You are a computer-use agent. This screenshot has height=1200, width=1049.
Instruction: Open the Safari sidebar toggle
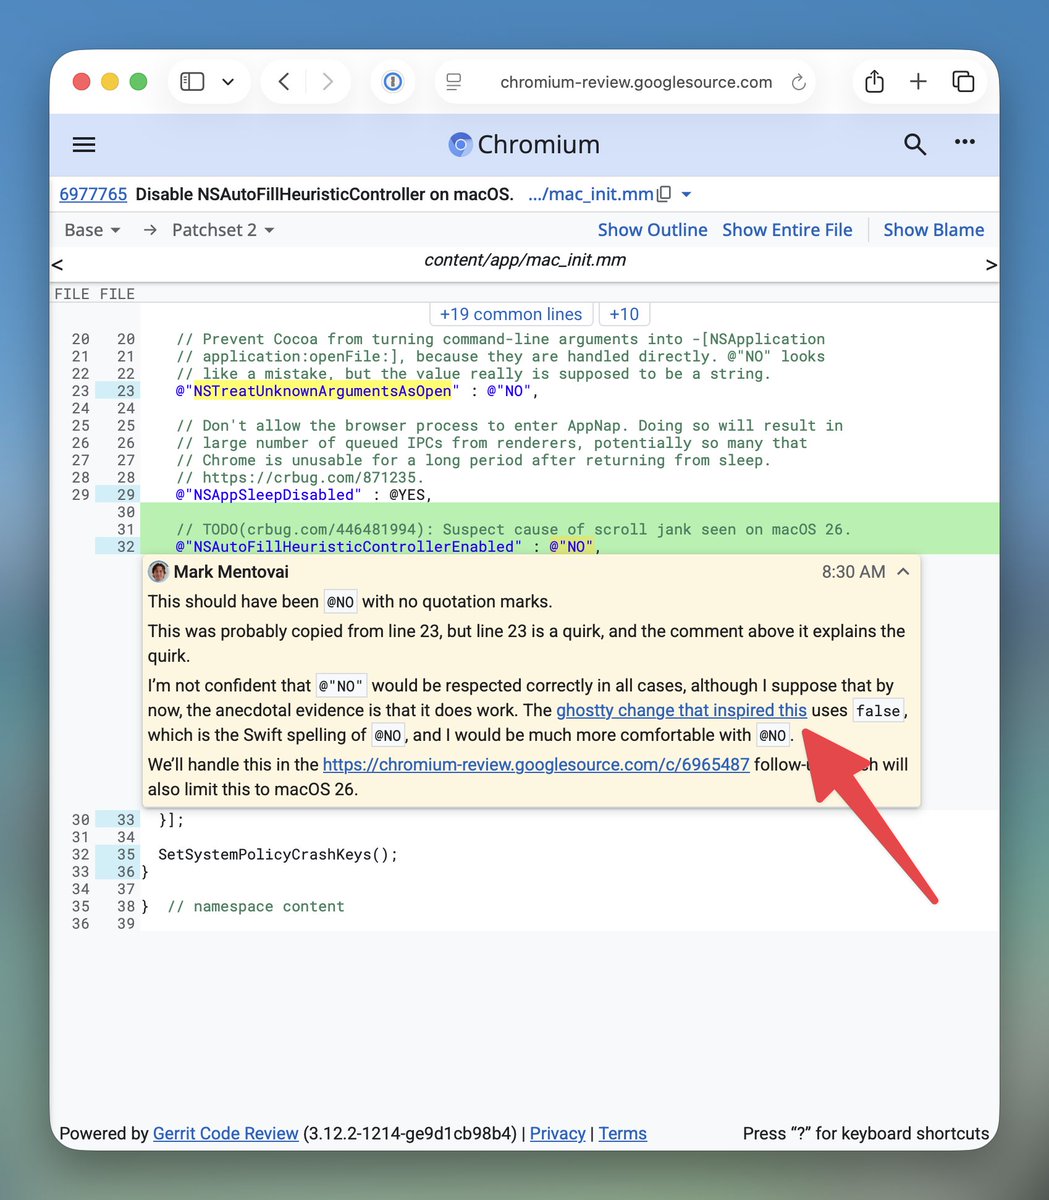192,82
